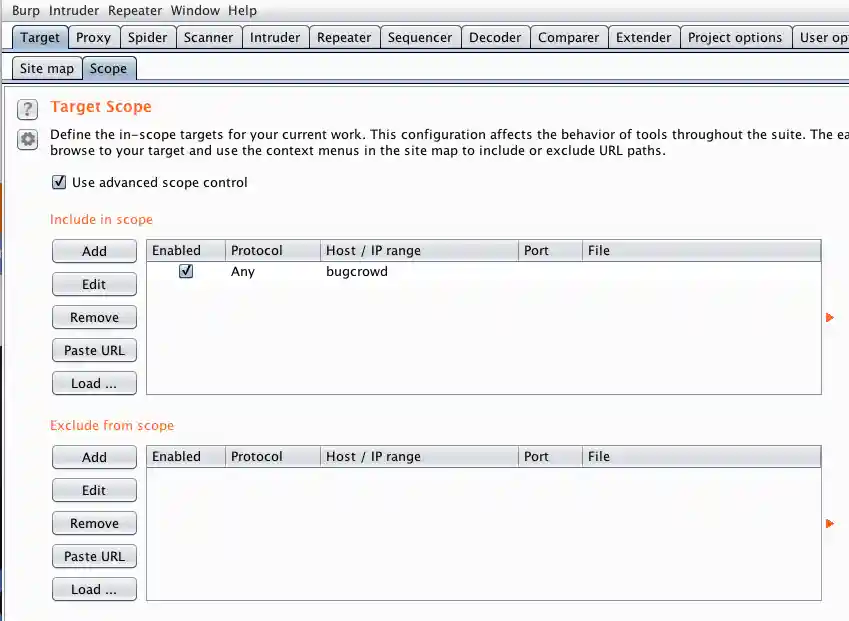Click Edit in Exclude from scope
Screen dimensions: 849x621
[x=94, y=491]
